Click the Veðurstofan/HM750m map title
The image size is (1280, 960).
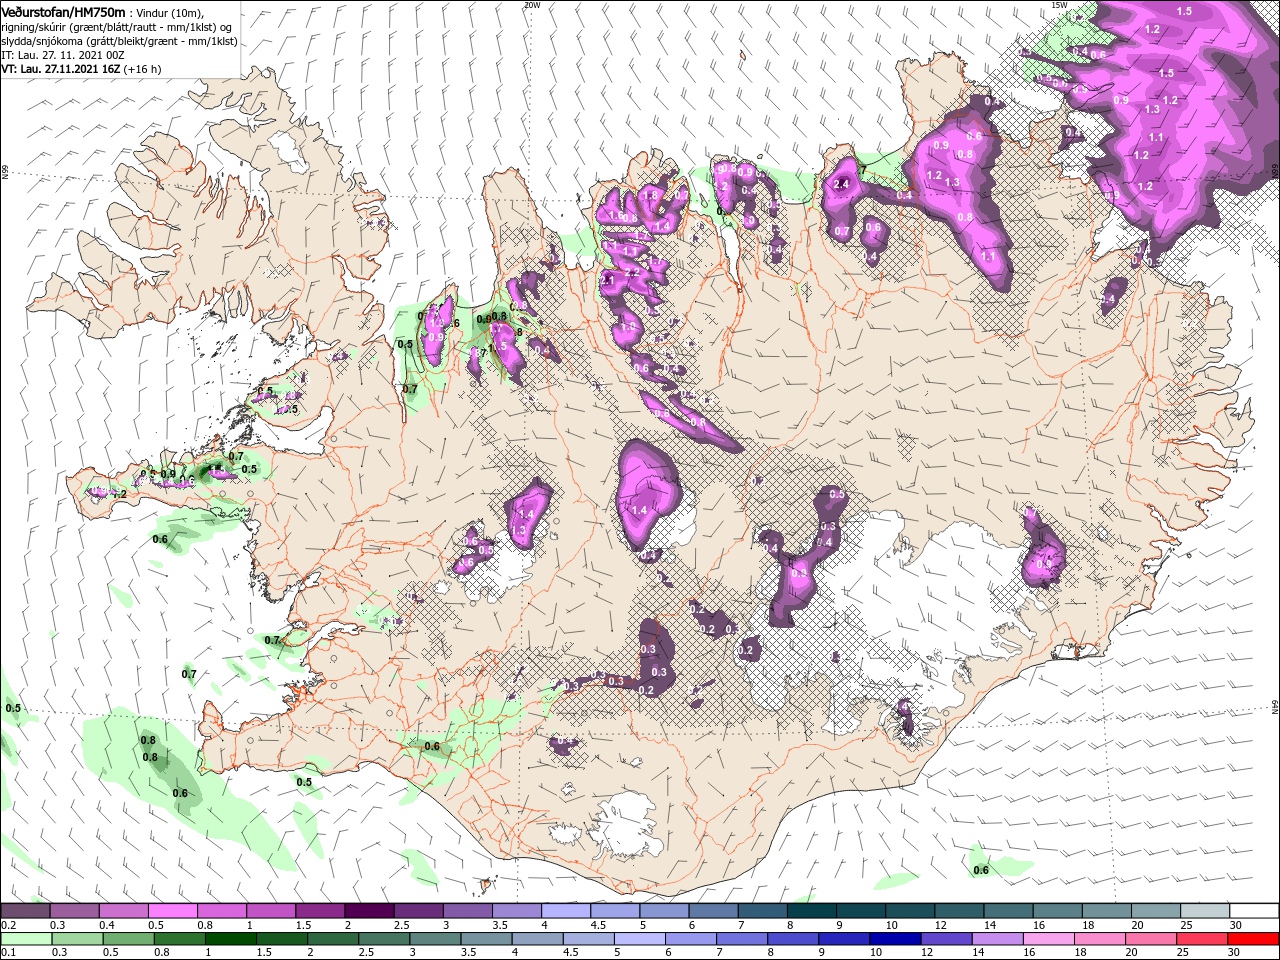click(x=63, y=11)
